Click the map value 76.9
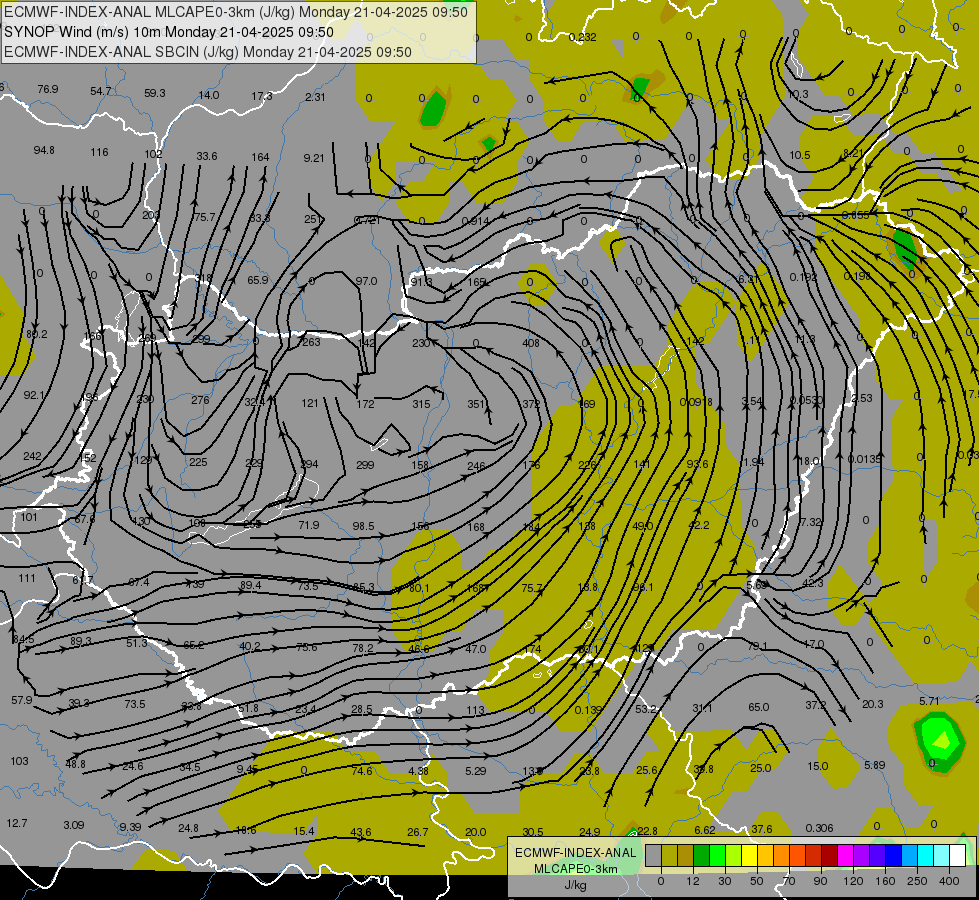Screen dimensions: 979x900 click(47, 89)
